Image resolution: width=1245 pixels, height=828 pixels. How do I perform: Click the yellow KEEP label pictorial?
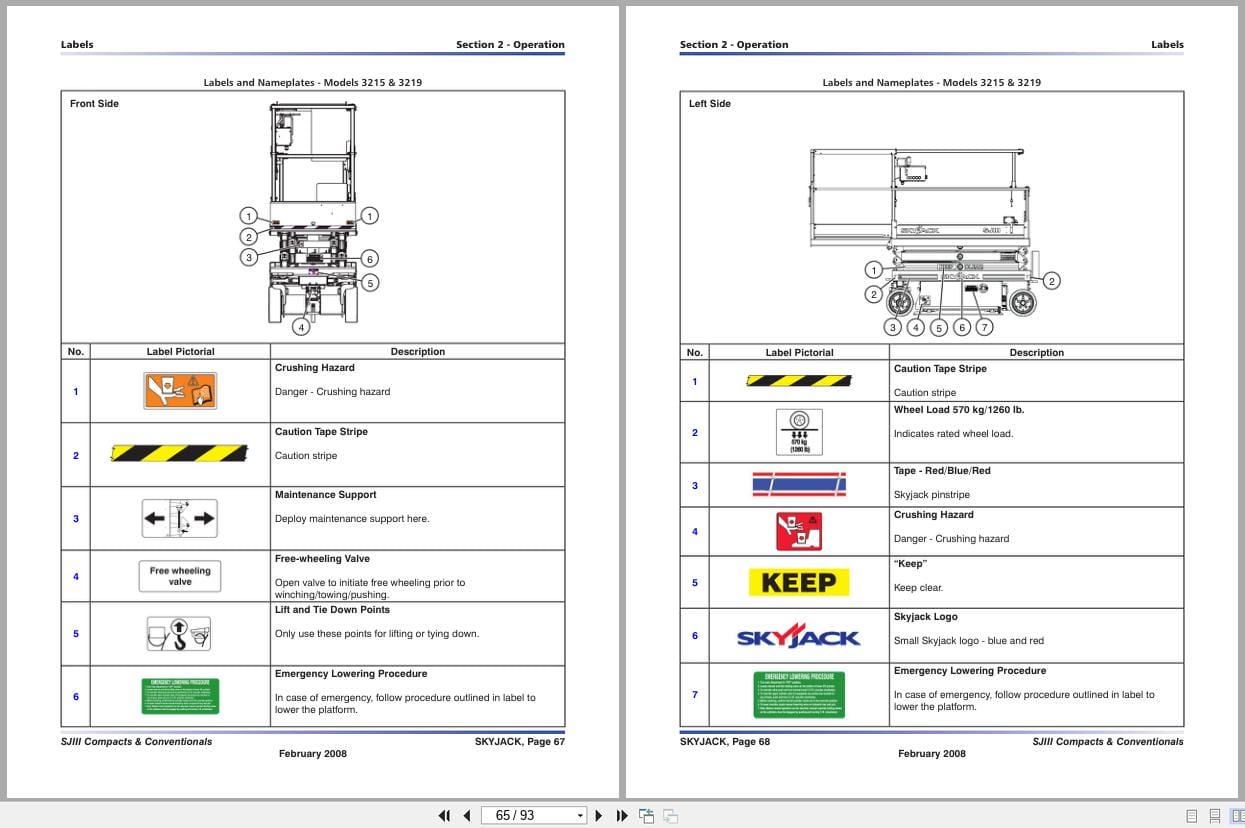[x=798, y=581]
